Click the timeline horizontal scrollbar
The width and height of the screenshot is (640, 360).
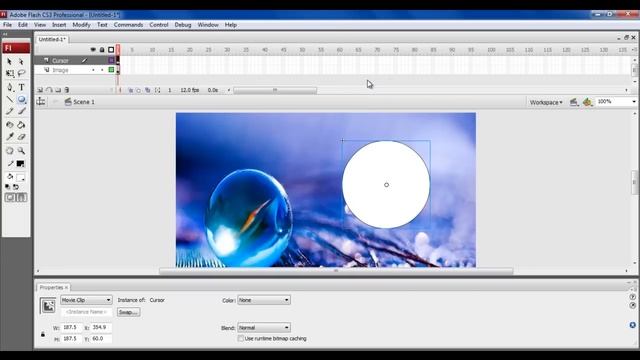[275, 90]
